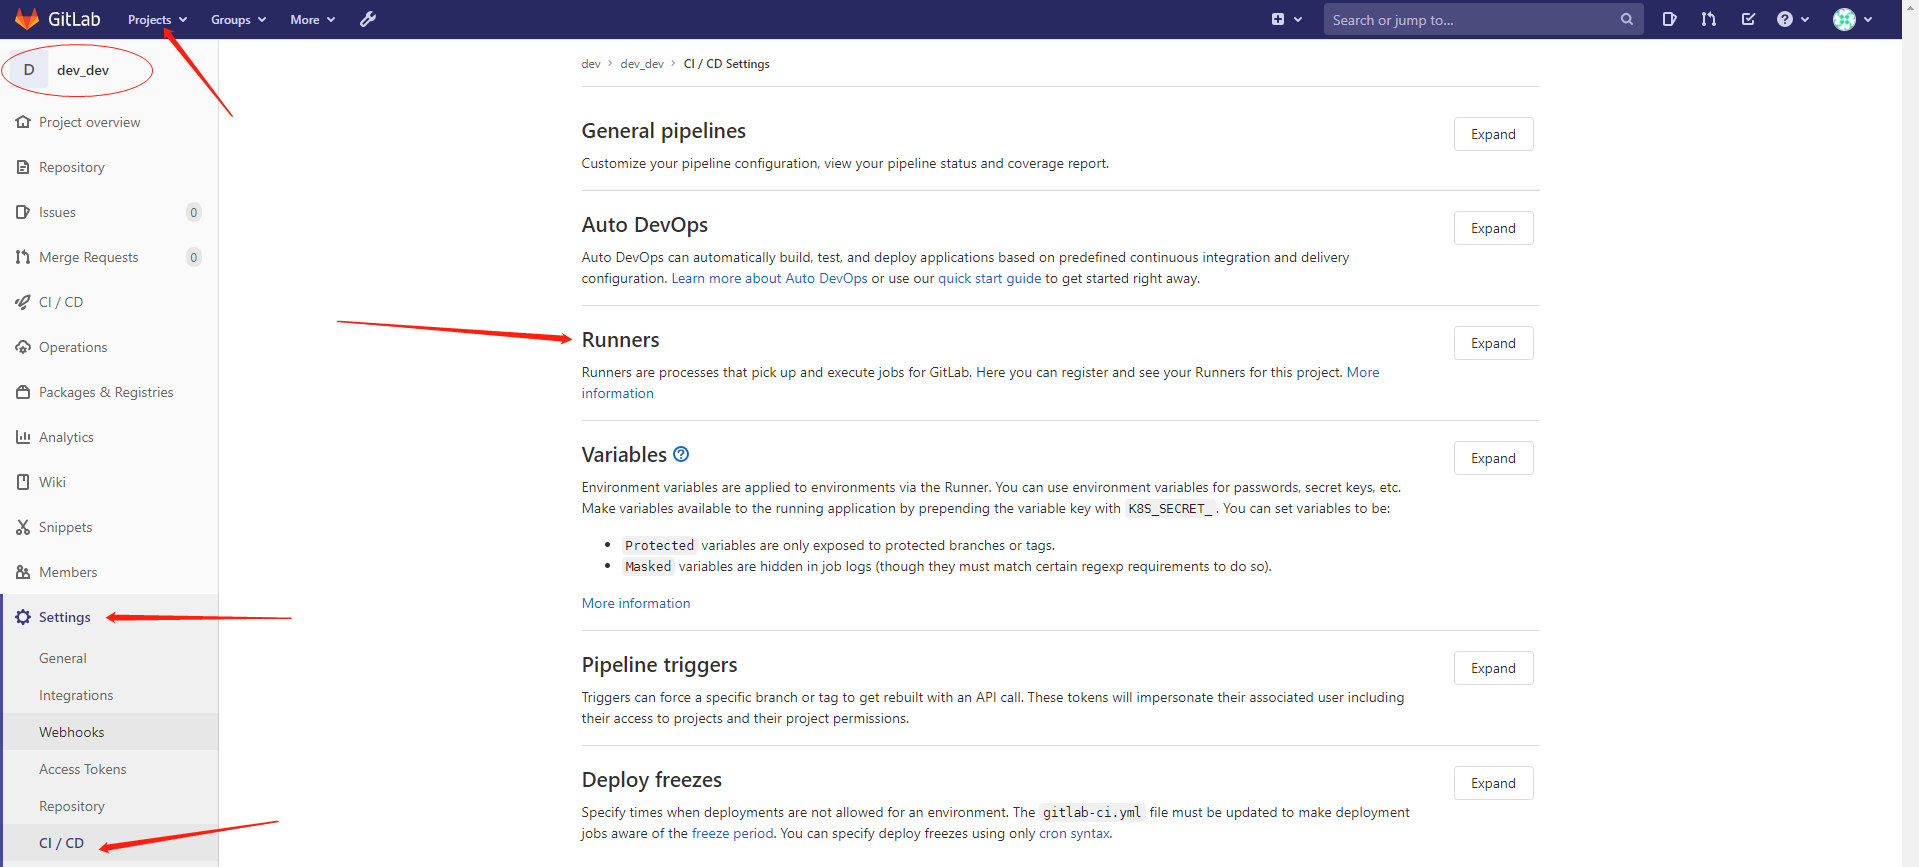Open the user avatar menu
This screenshot has height=867, width=1919.
(x=1853, y=19)
